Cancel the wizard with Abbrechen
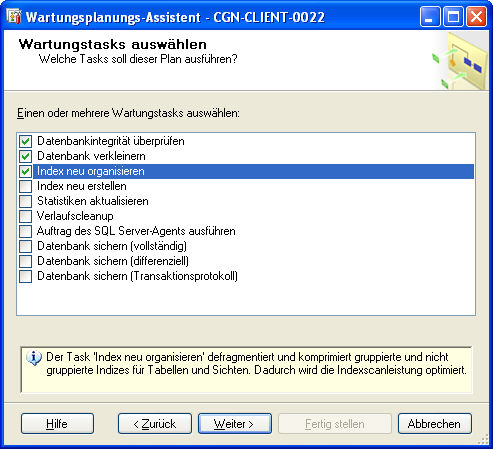 [435, 424]
